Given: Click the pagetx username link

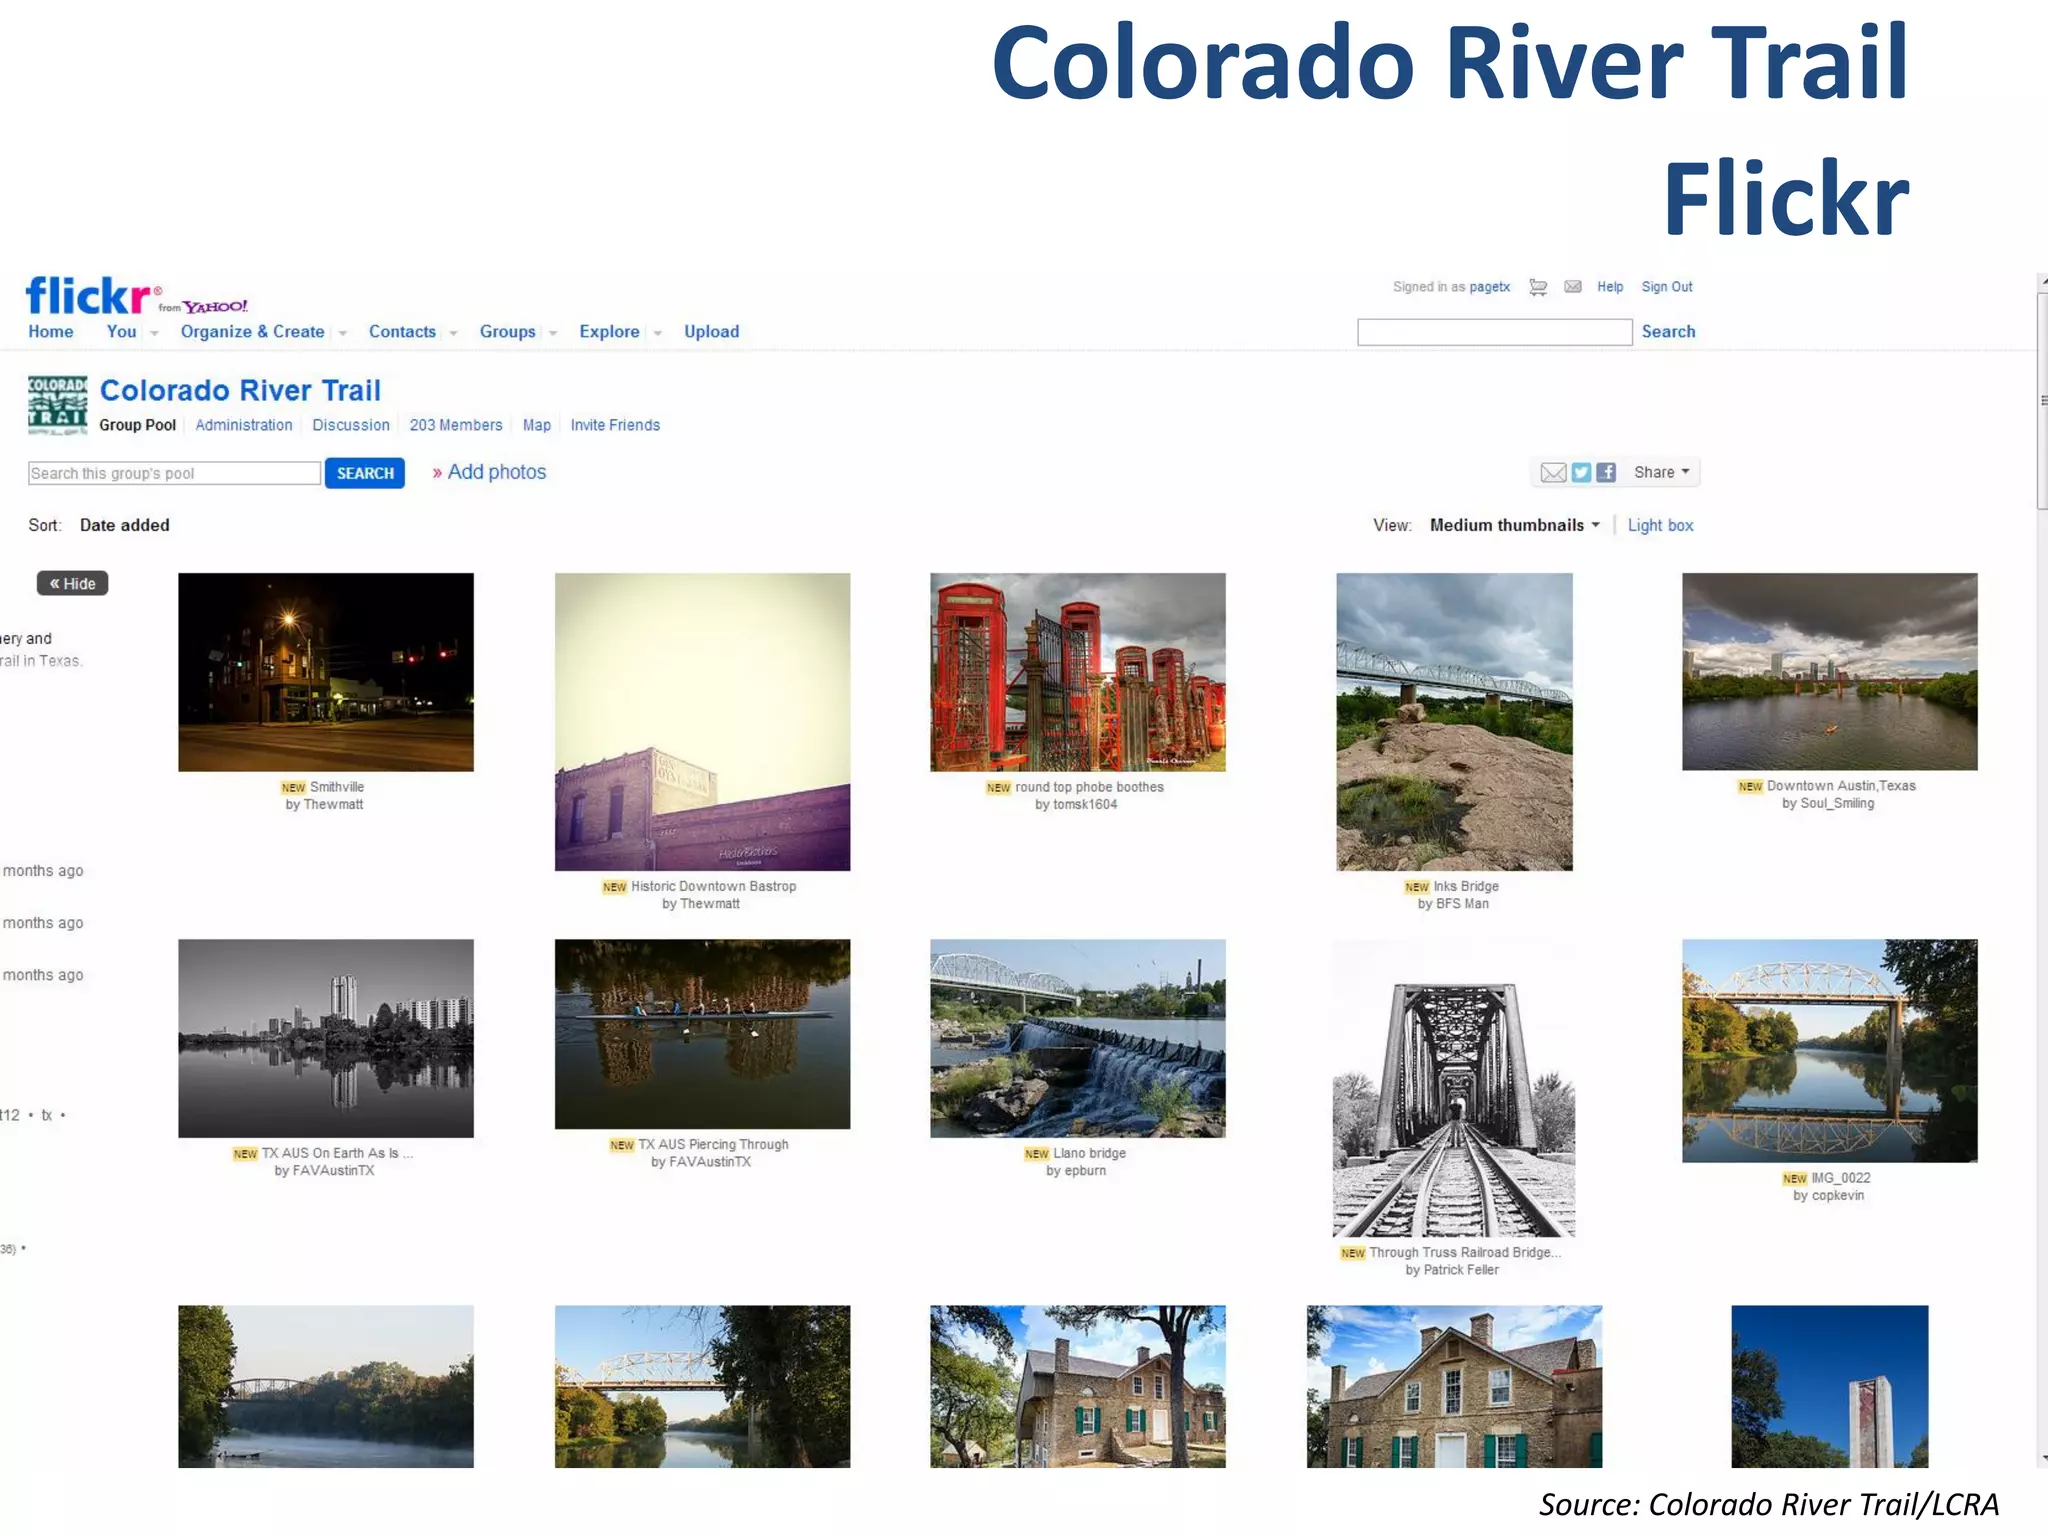Looking at the screenshot, I should point(1489,287).
